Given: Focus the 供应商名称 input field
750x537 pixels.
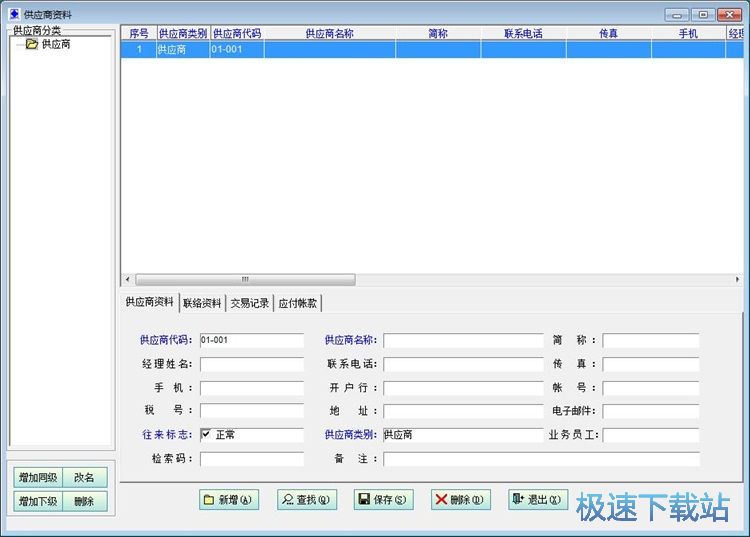Looking at the screenshot, I should 463,340.
